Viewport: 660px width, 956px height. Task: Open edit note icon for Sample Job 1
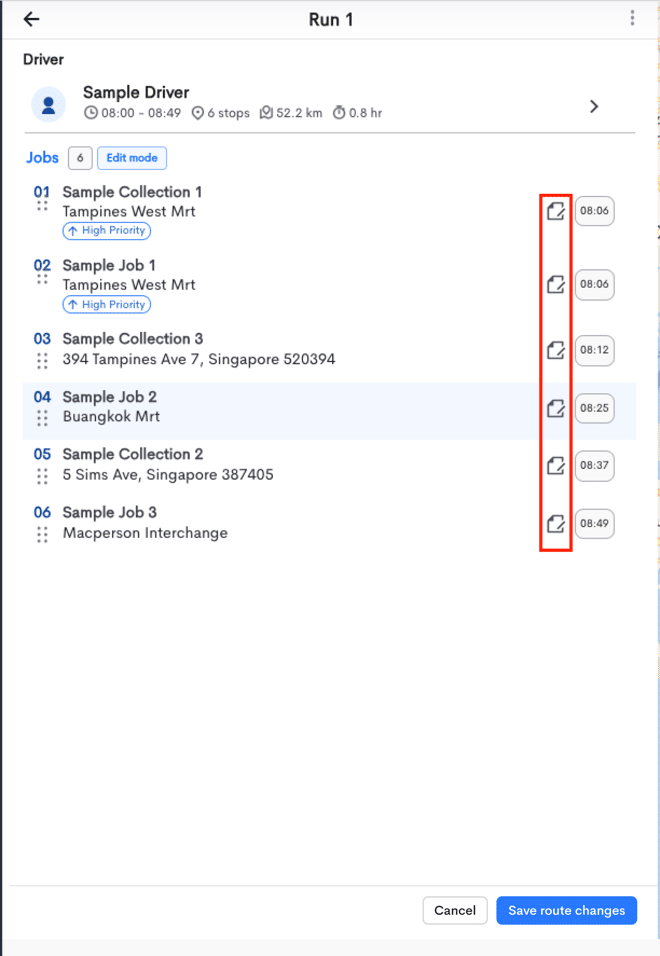(x=555, y=284)
